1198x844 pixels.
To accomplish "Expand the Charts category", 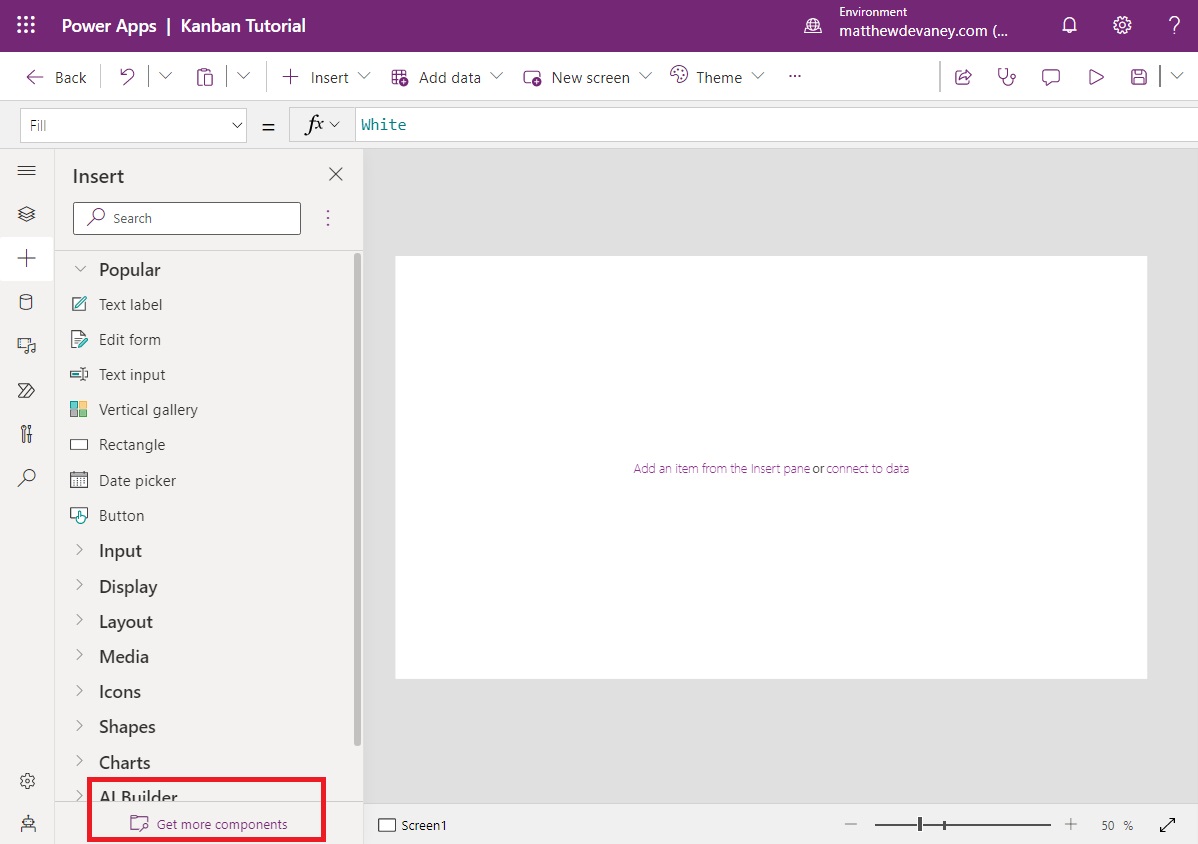I will coord(79,761).
